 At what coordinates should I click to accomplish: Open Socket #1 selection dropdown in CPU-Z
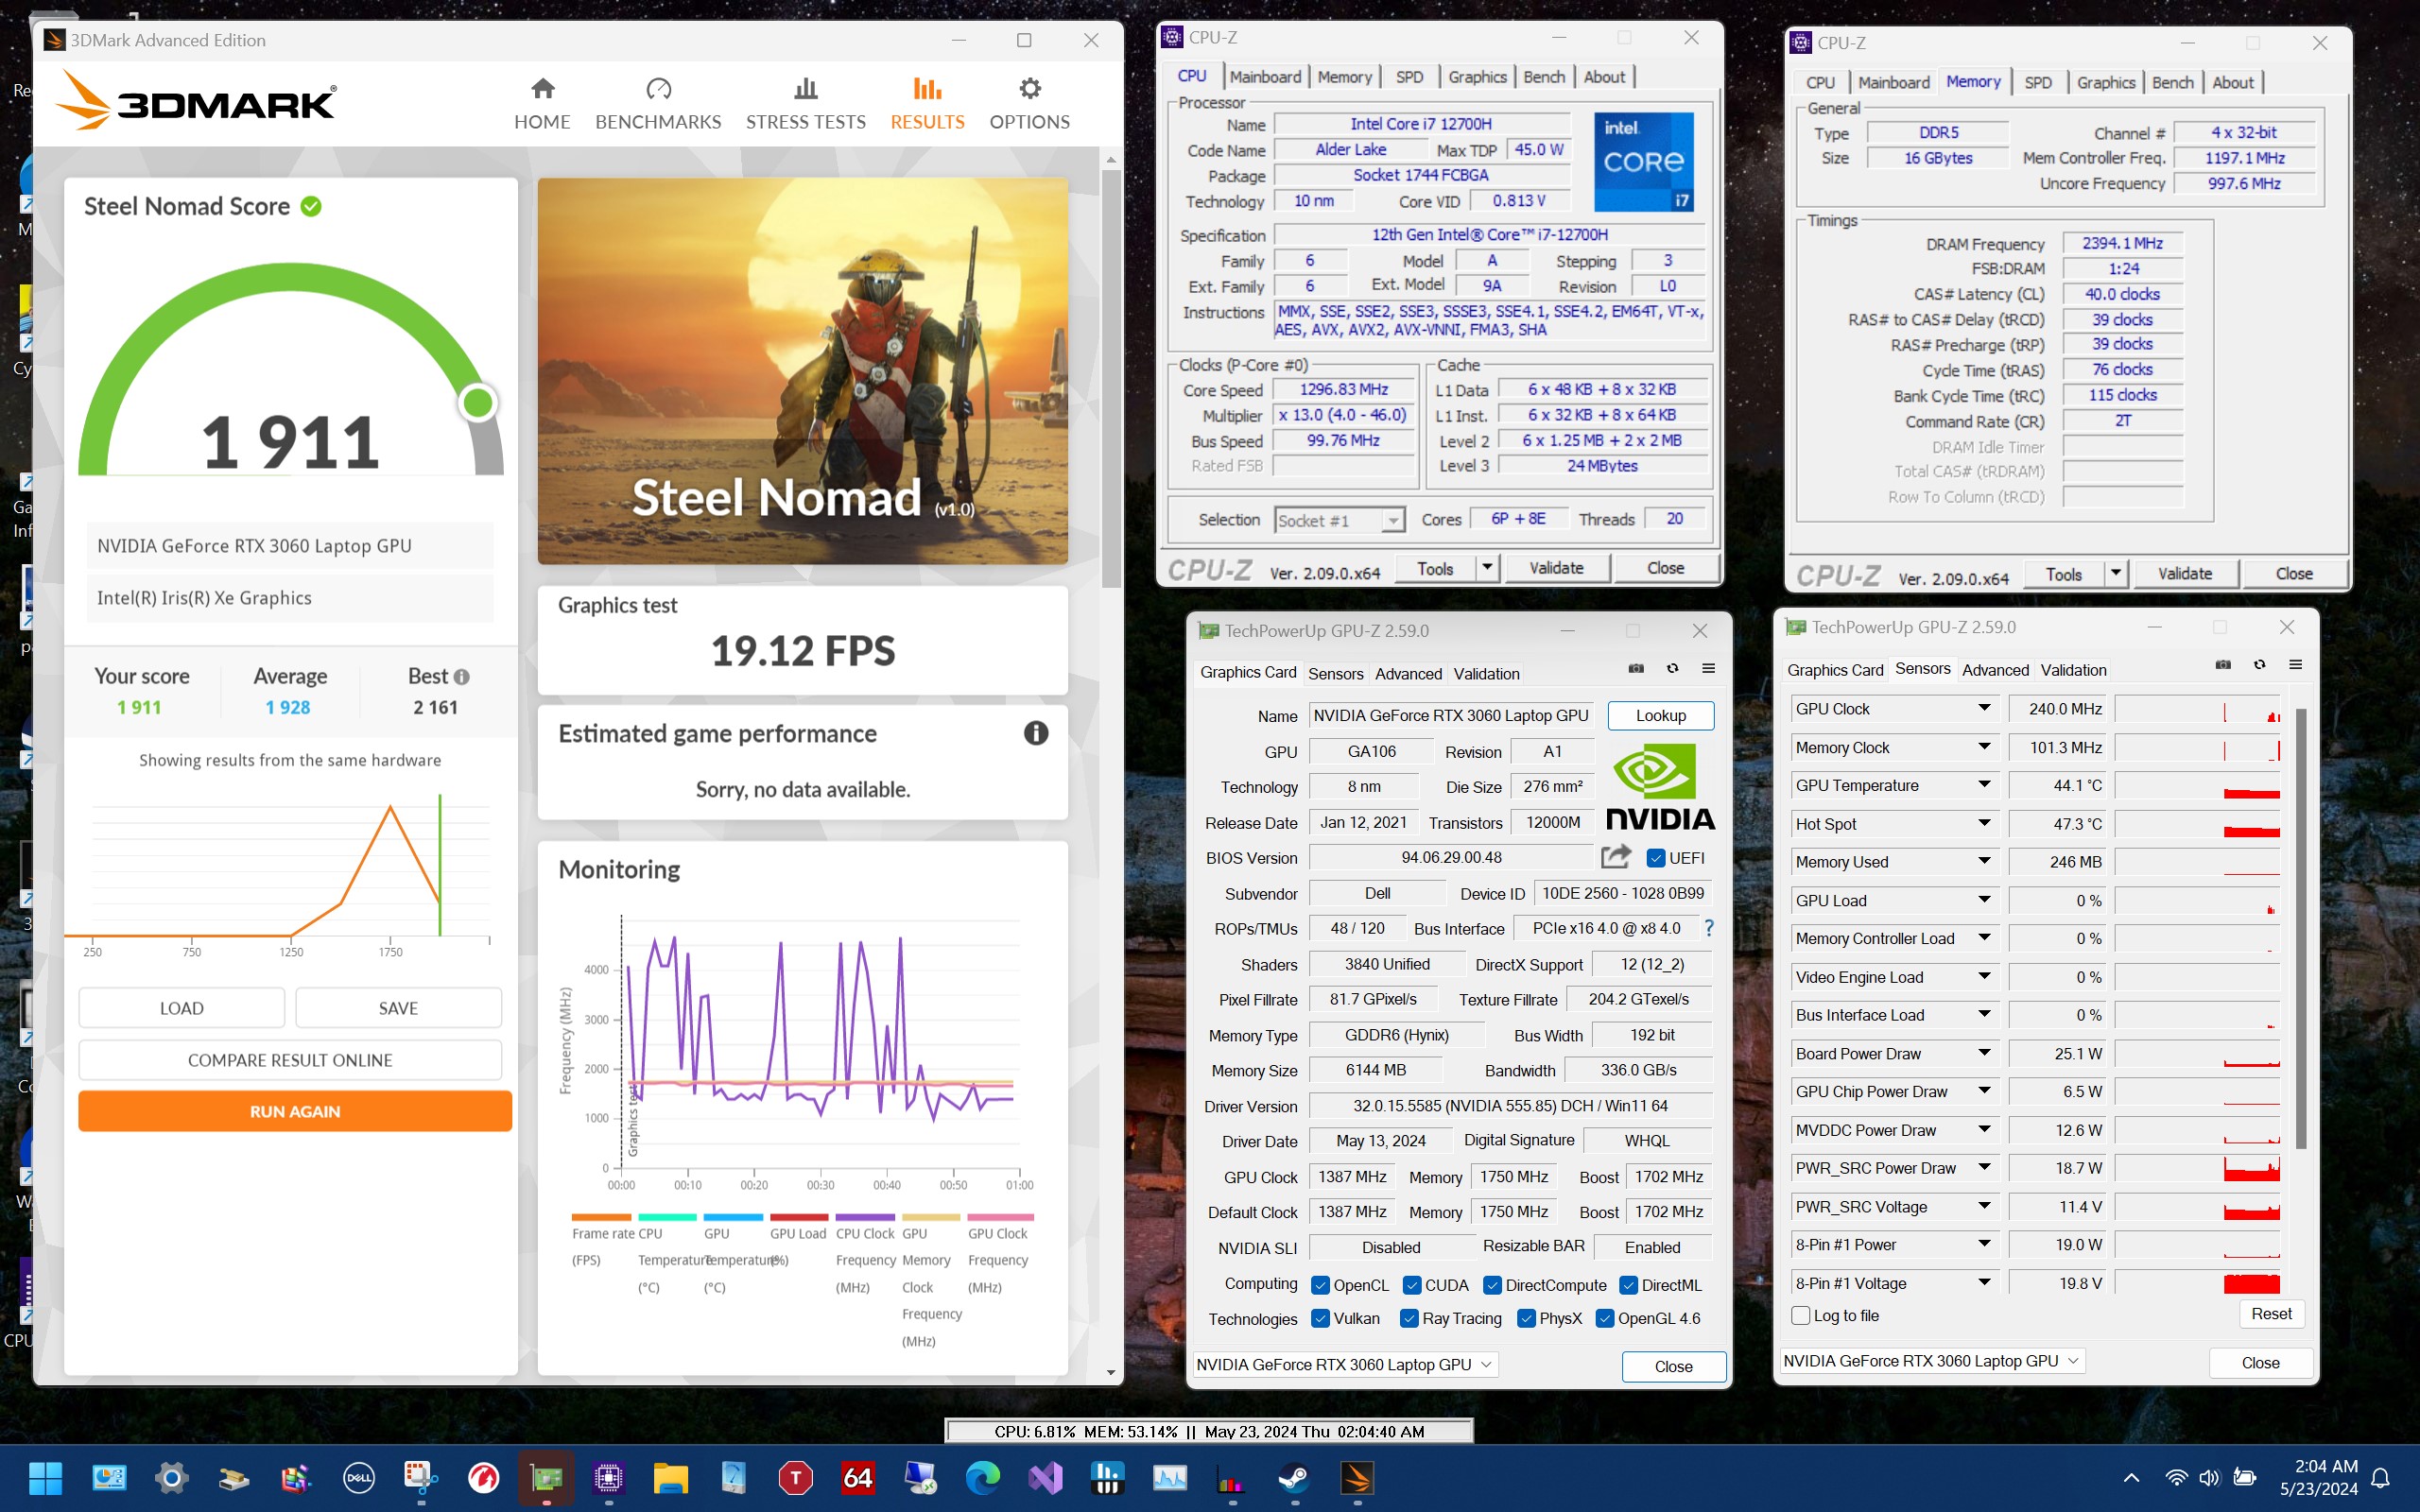[x=1340, y=520]
